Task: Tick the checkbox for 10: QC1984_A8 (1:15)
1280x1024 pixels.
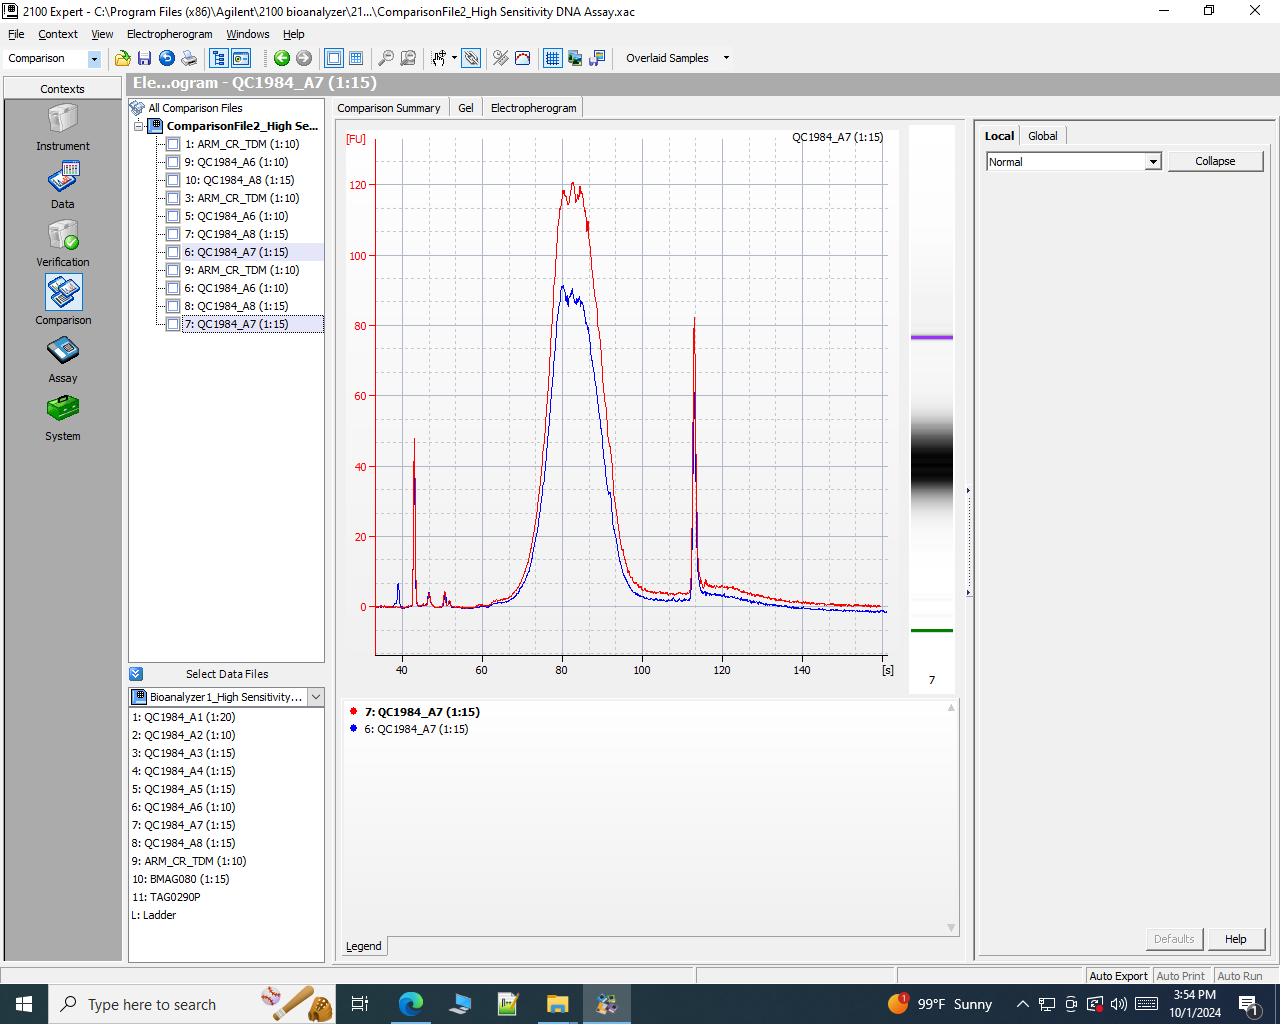Action: (173, 180)
